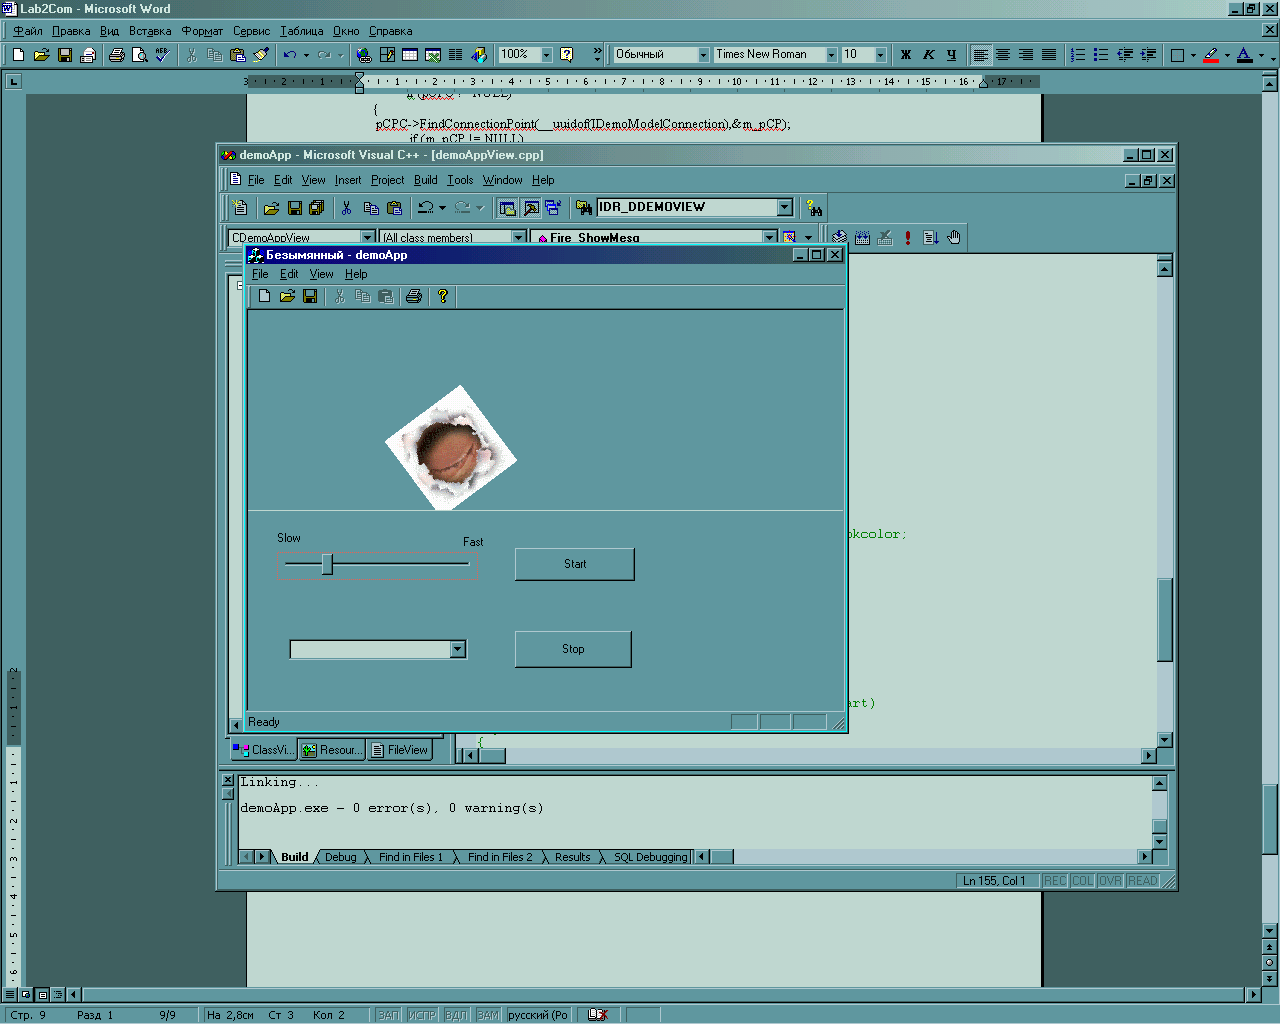This screenshot has width=1280, height=1024.
Task: Open Print Preview in Word toolbar
Action: pos(140,55)
